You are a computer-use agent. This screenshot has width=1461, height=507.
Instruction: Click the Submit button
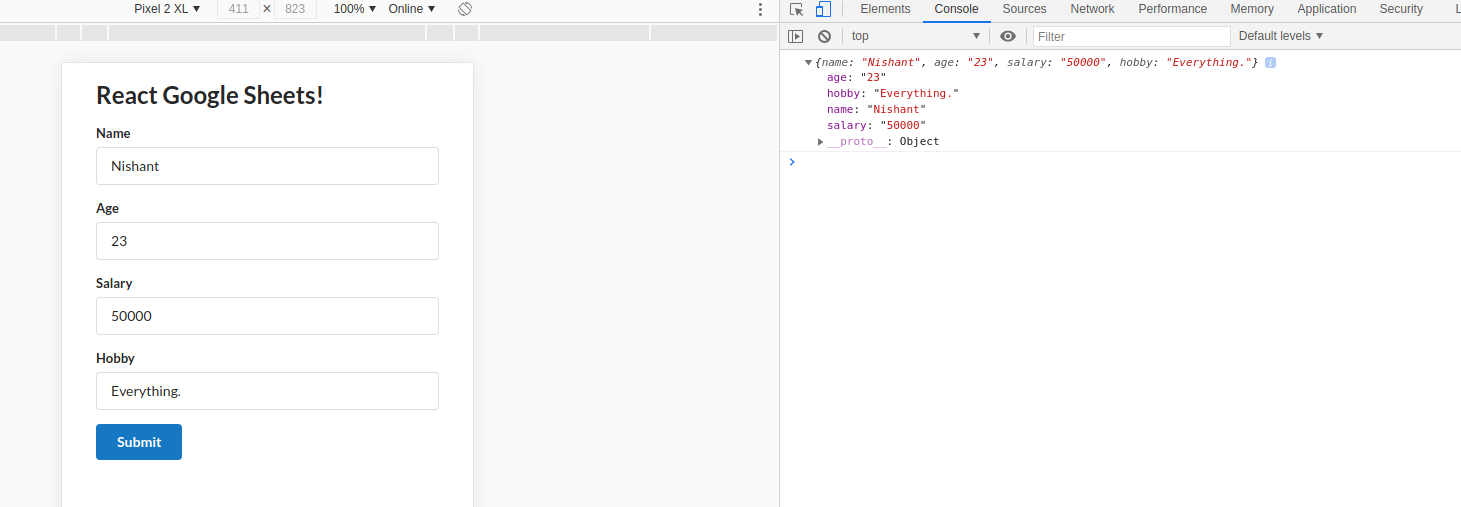point(139,442)
